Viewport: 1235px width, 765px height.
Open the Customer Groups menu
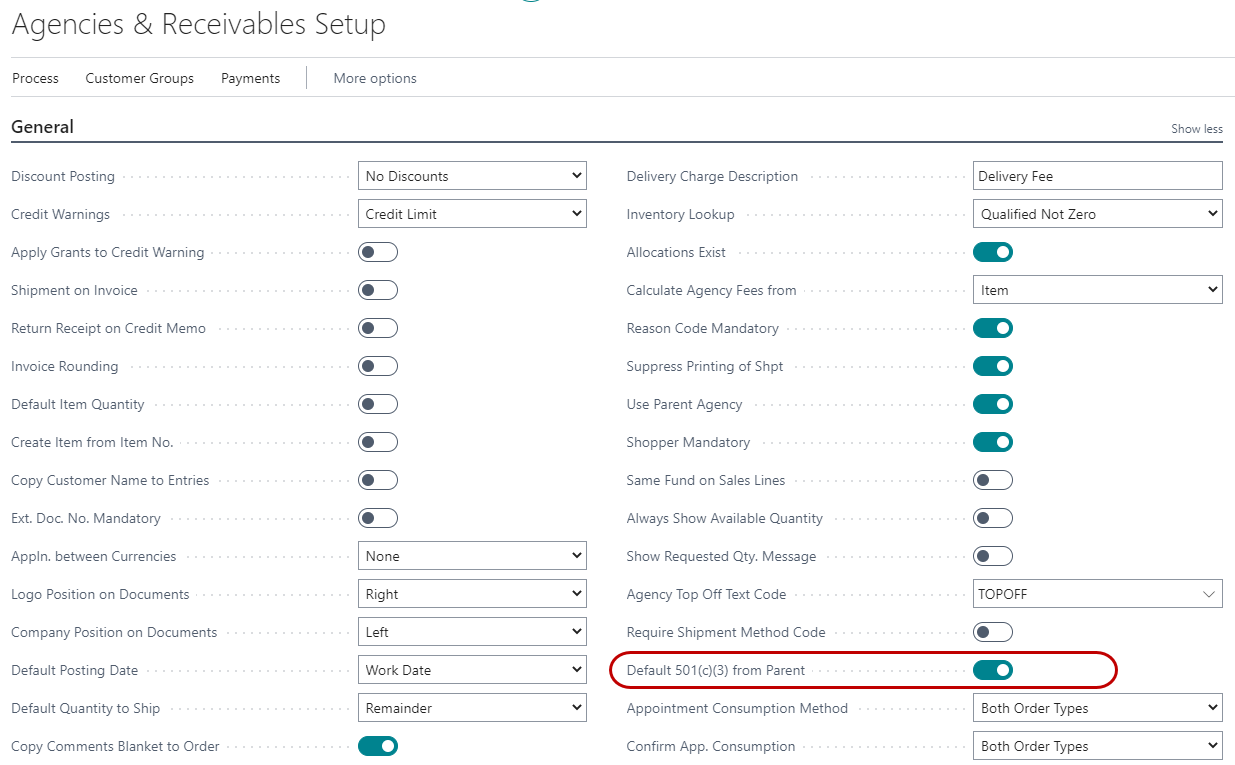140,78
